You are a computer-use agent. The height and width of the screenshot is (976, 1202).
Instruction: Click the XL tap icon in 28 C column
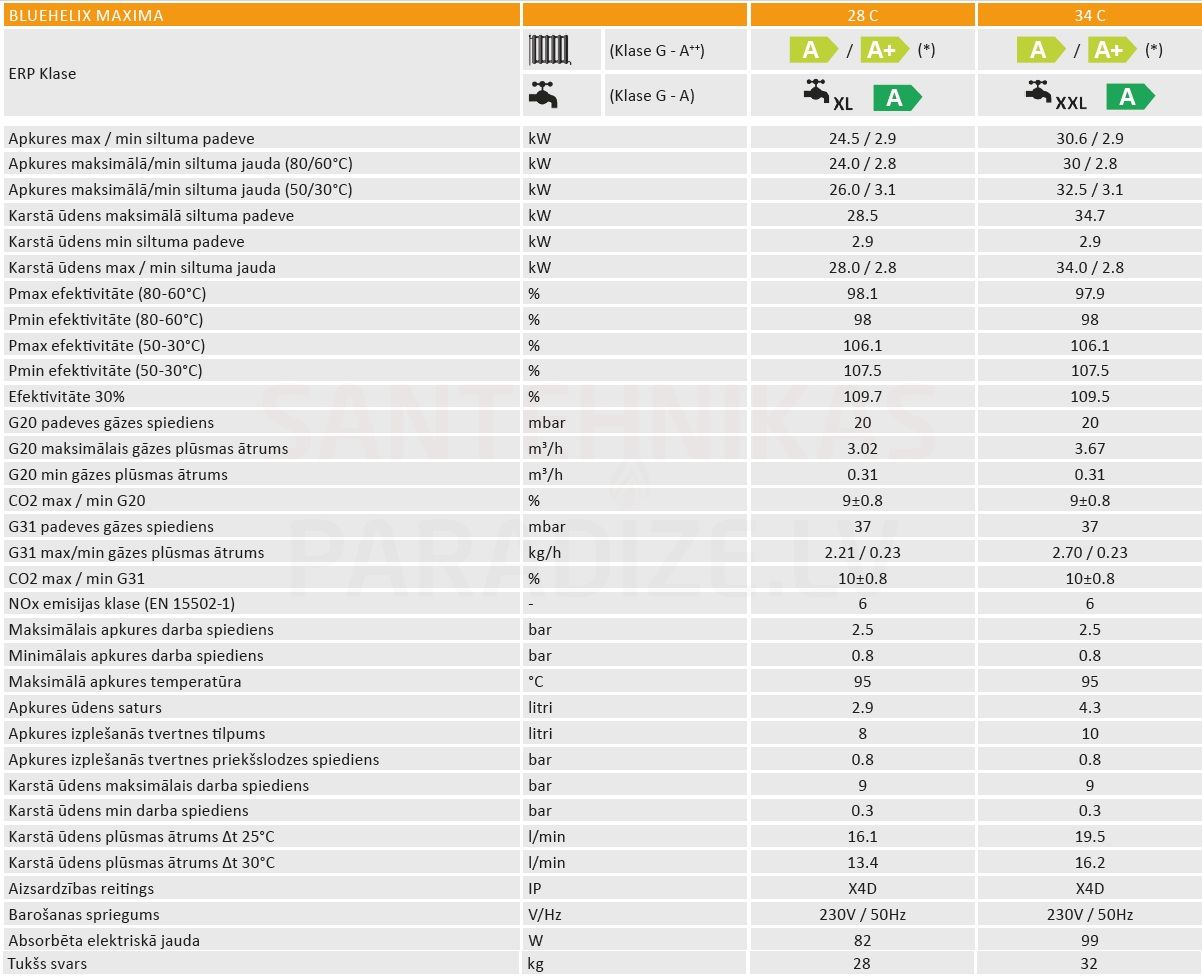point(828,96)
